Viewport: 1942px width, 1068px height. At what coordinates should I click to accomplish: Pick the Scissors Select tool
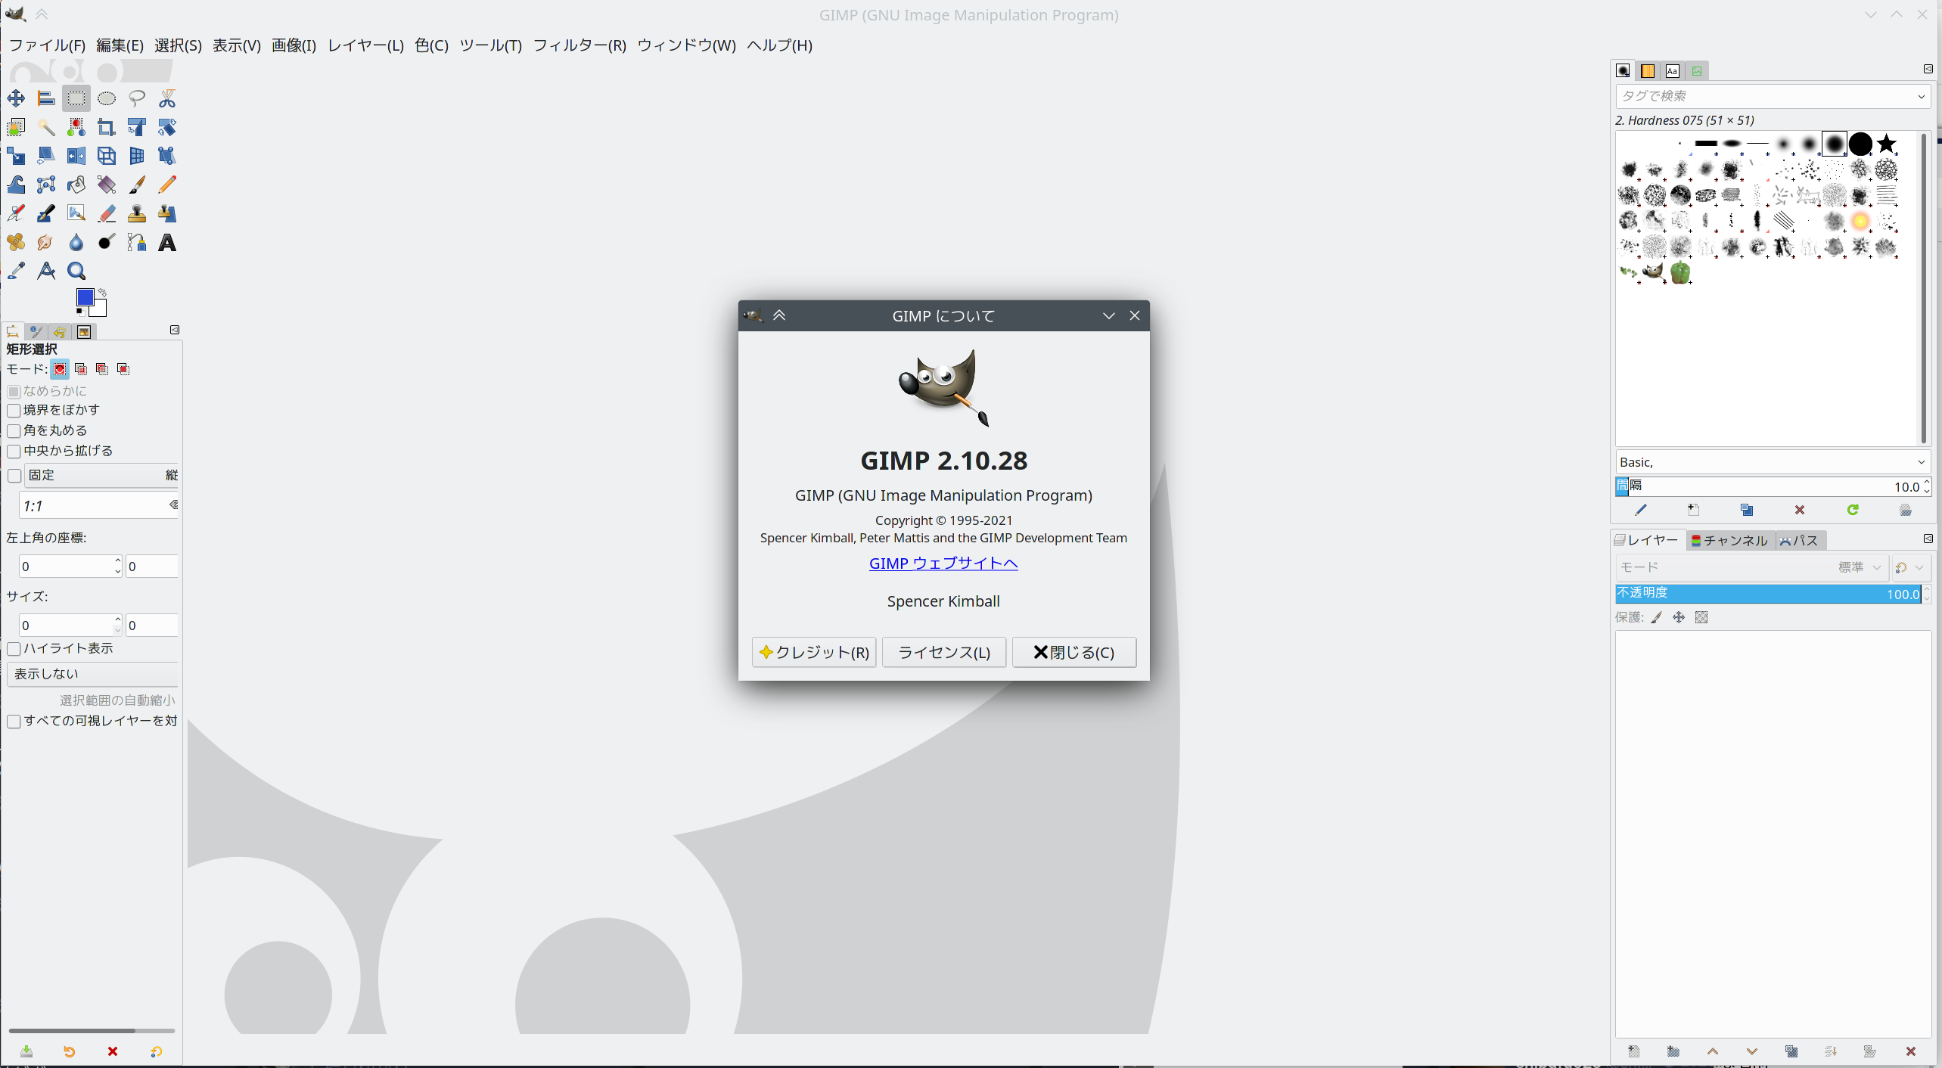pos(167,98)
